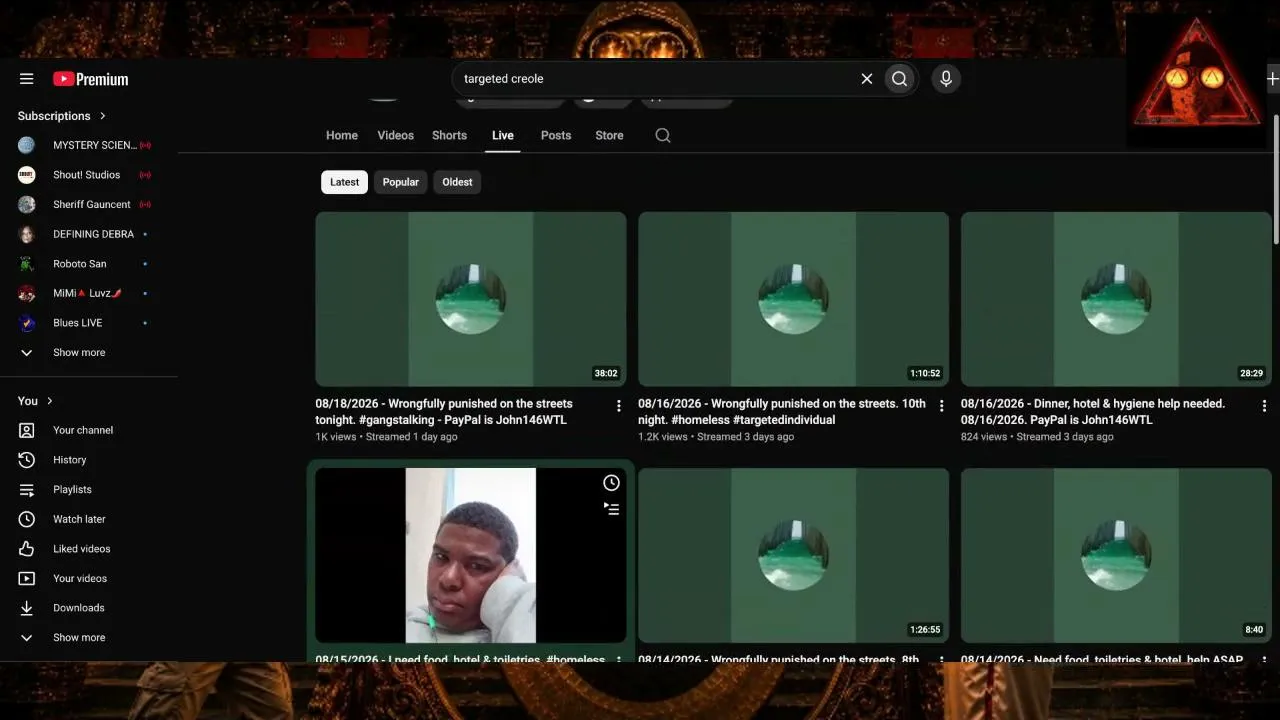Open Roboto San subscription name
The width and height of the screenshot is (1280, 720).
point(80,264)
